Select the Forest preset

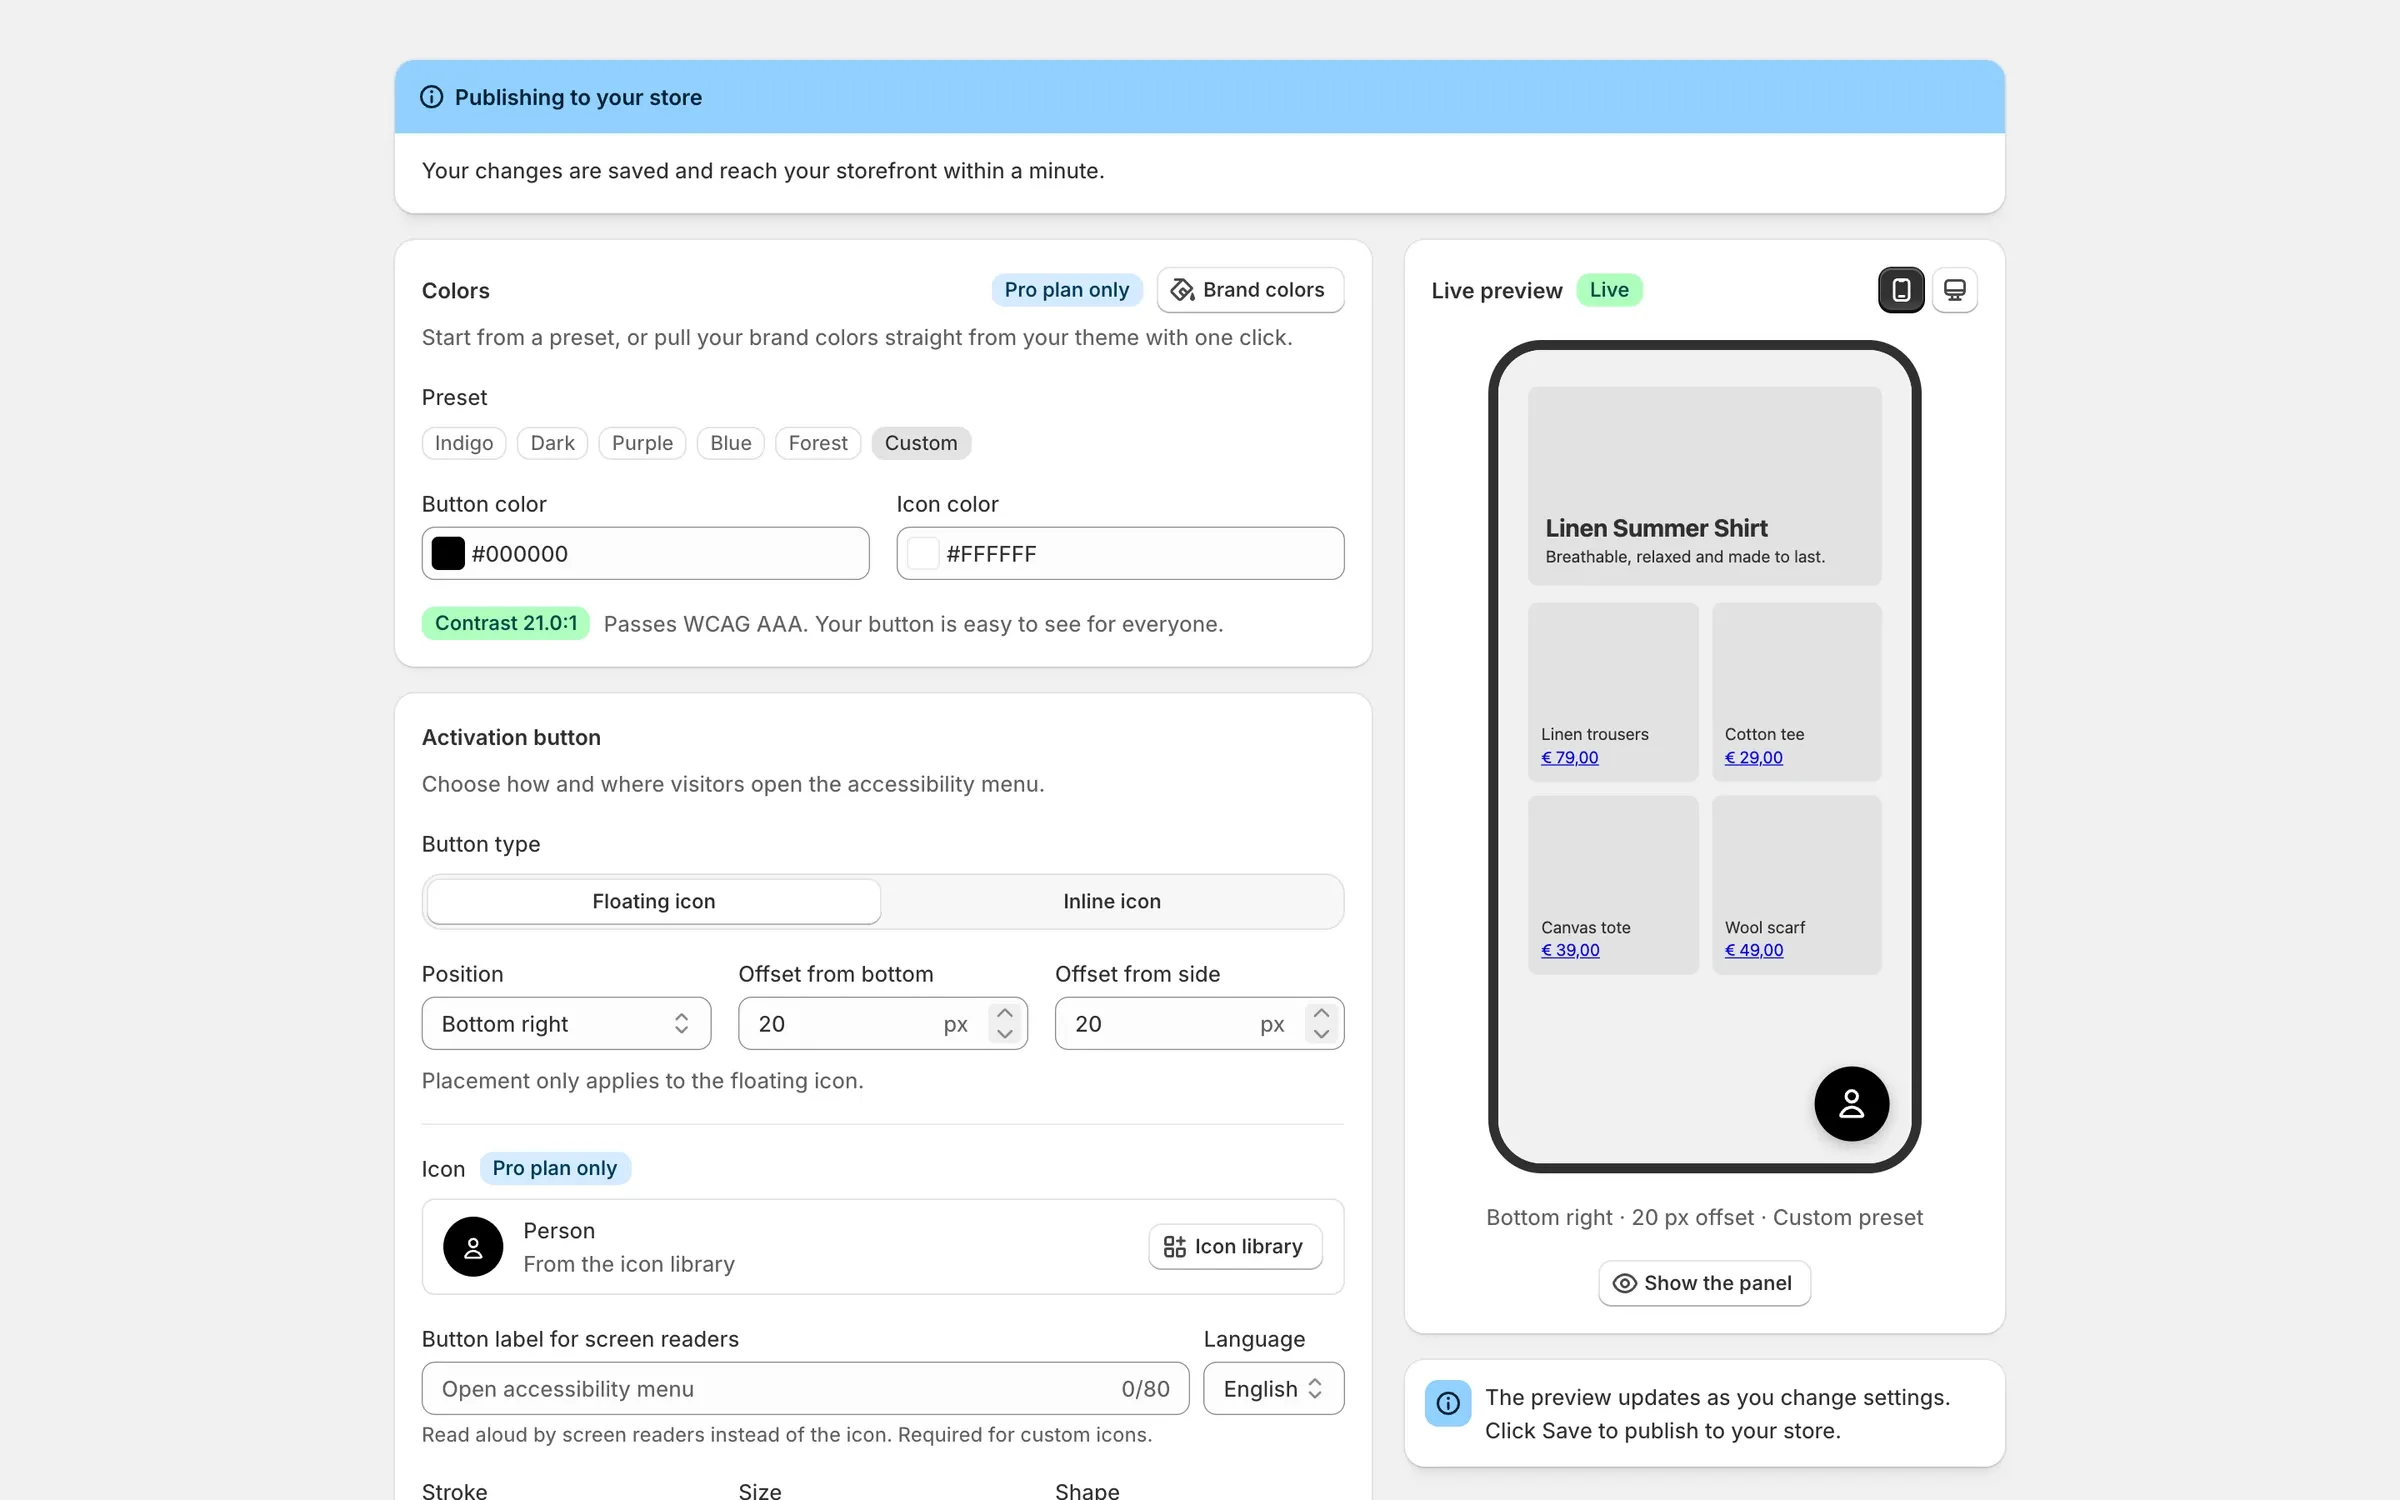pyautogui.click(x=818, y=443)
